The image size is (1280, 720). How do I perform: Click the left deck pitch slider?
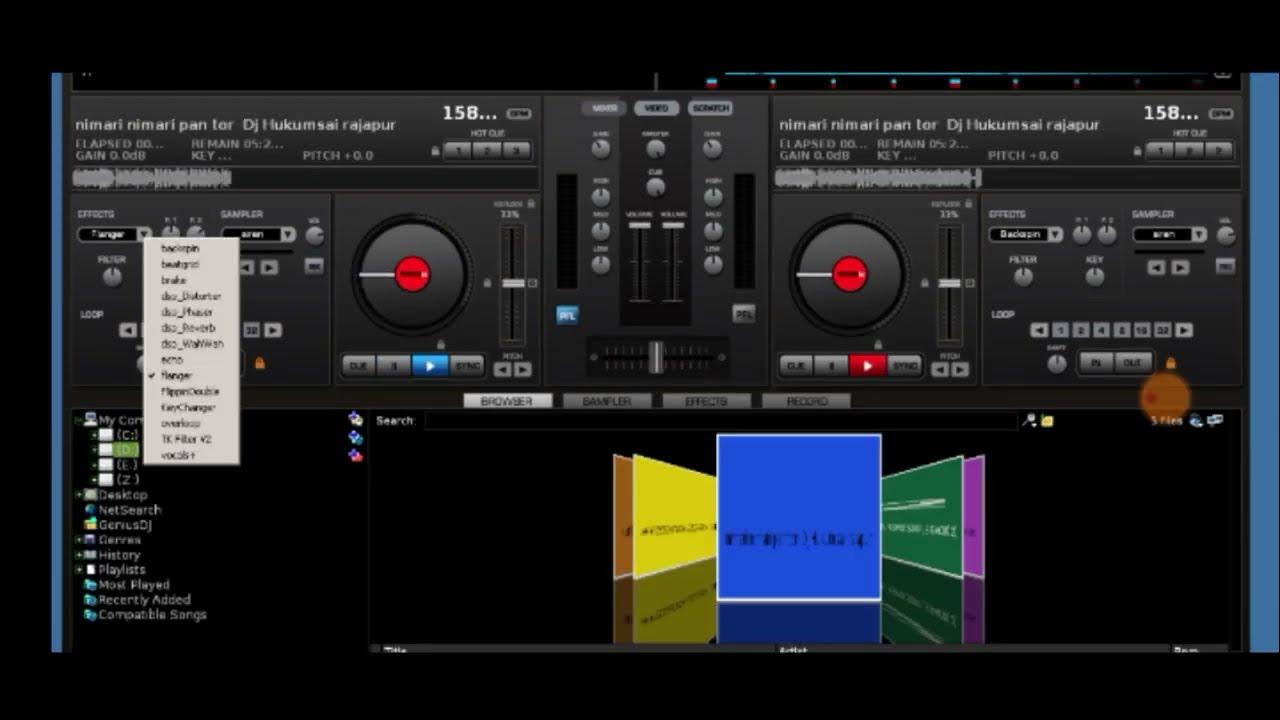[513, 284]
